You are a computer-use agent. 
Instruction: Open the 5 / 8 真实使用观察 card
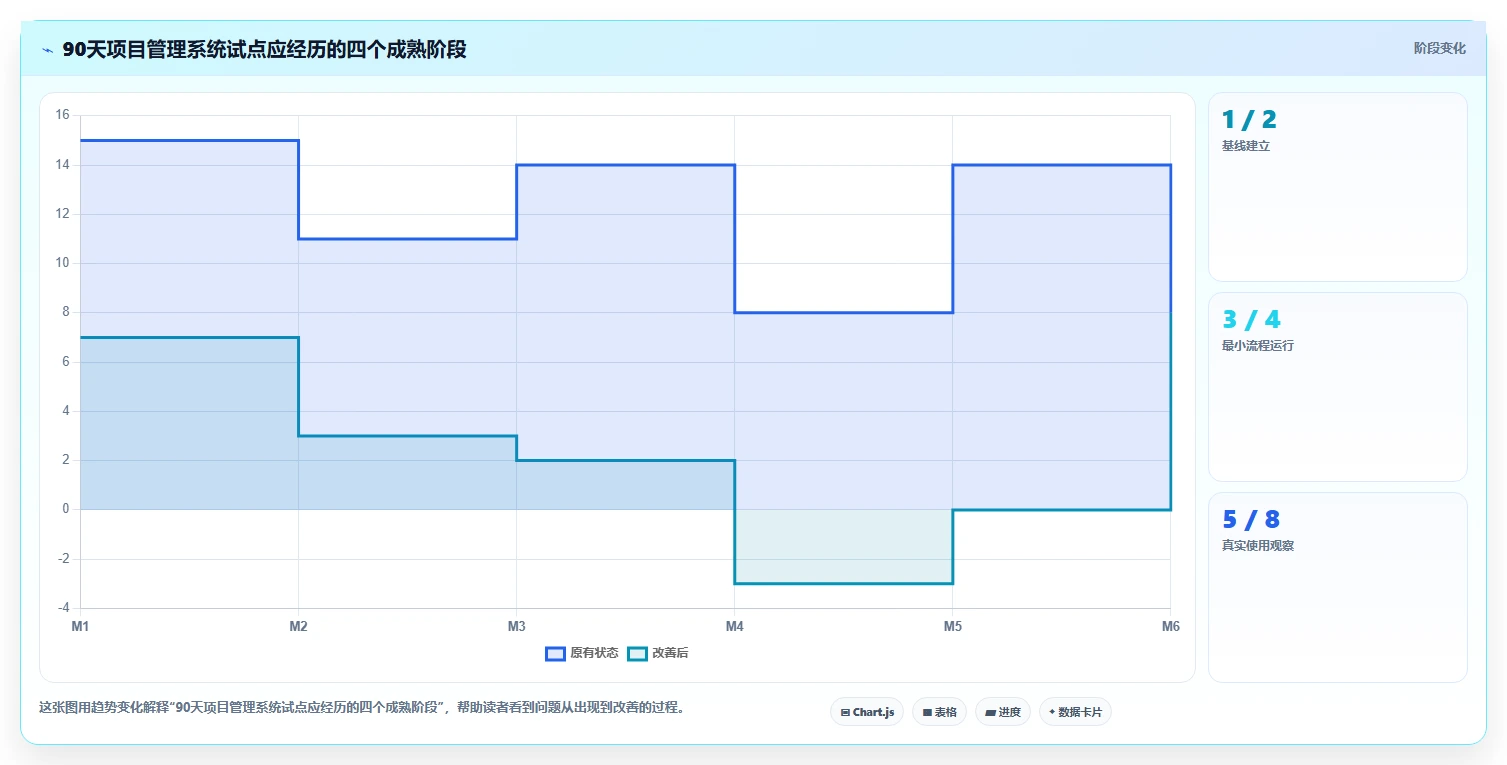pos(1338,587)
